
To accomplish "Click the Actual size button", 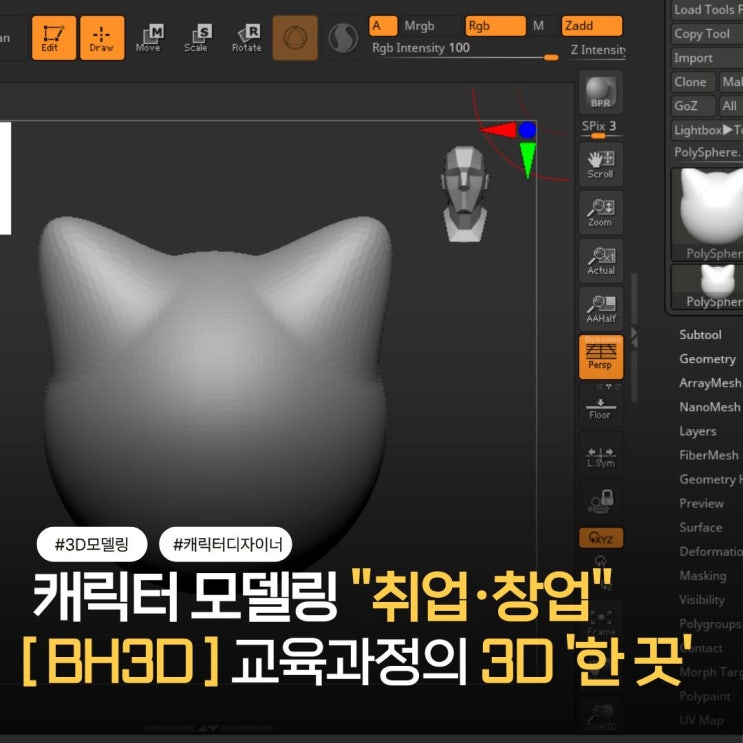I will coord(600,261).
